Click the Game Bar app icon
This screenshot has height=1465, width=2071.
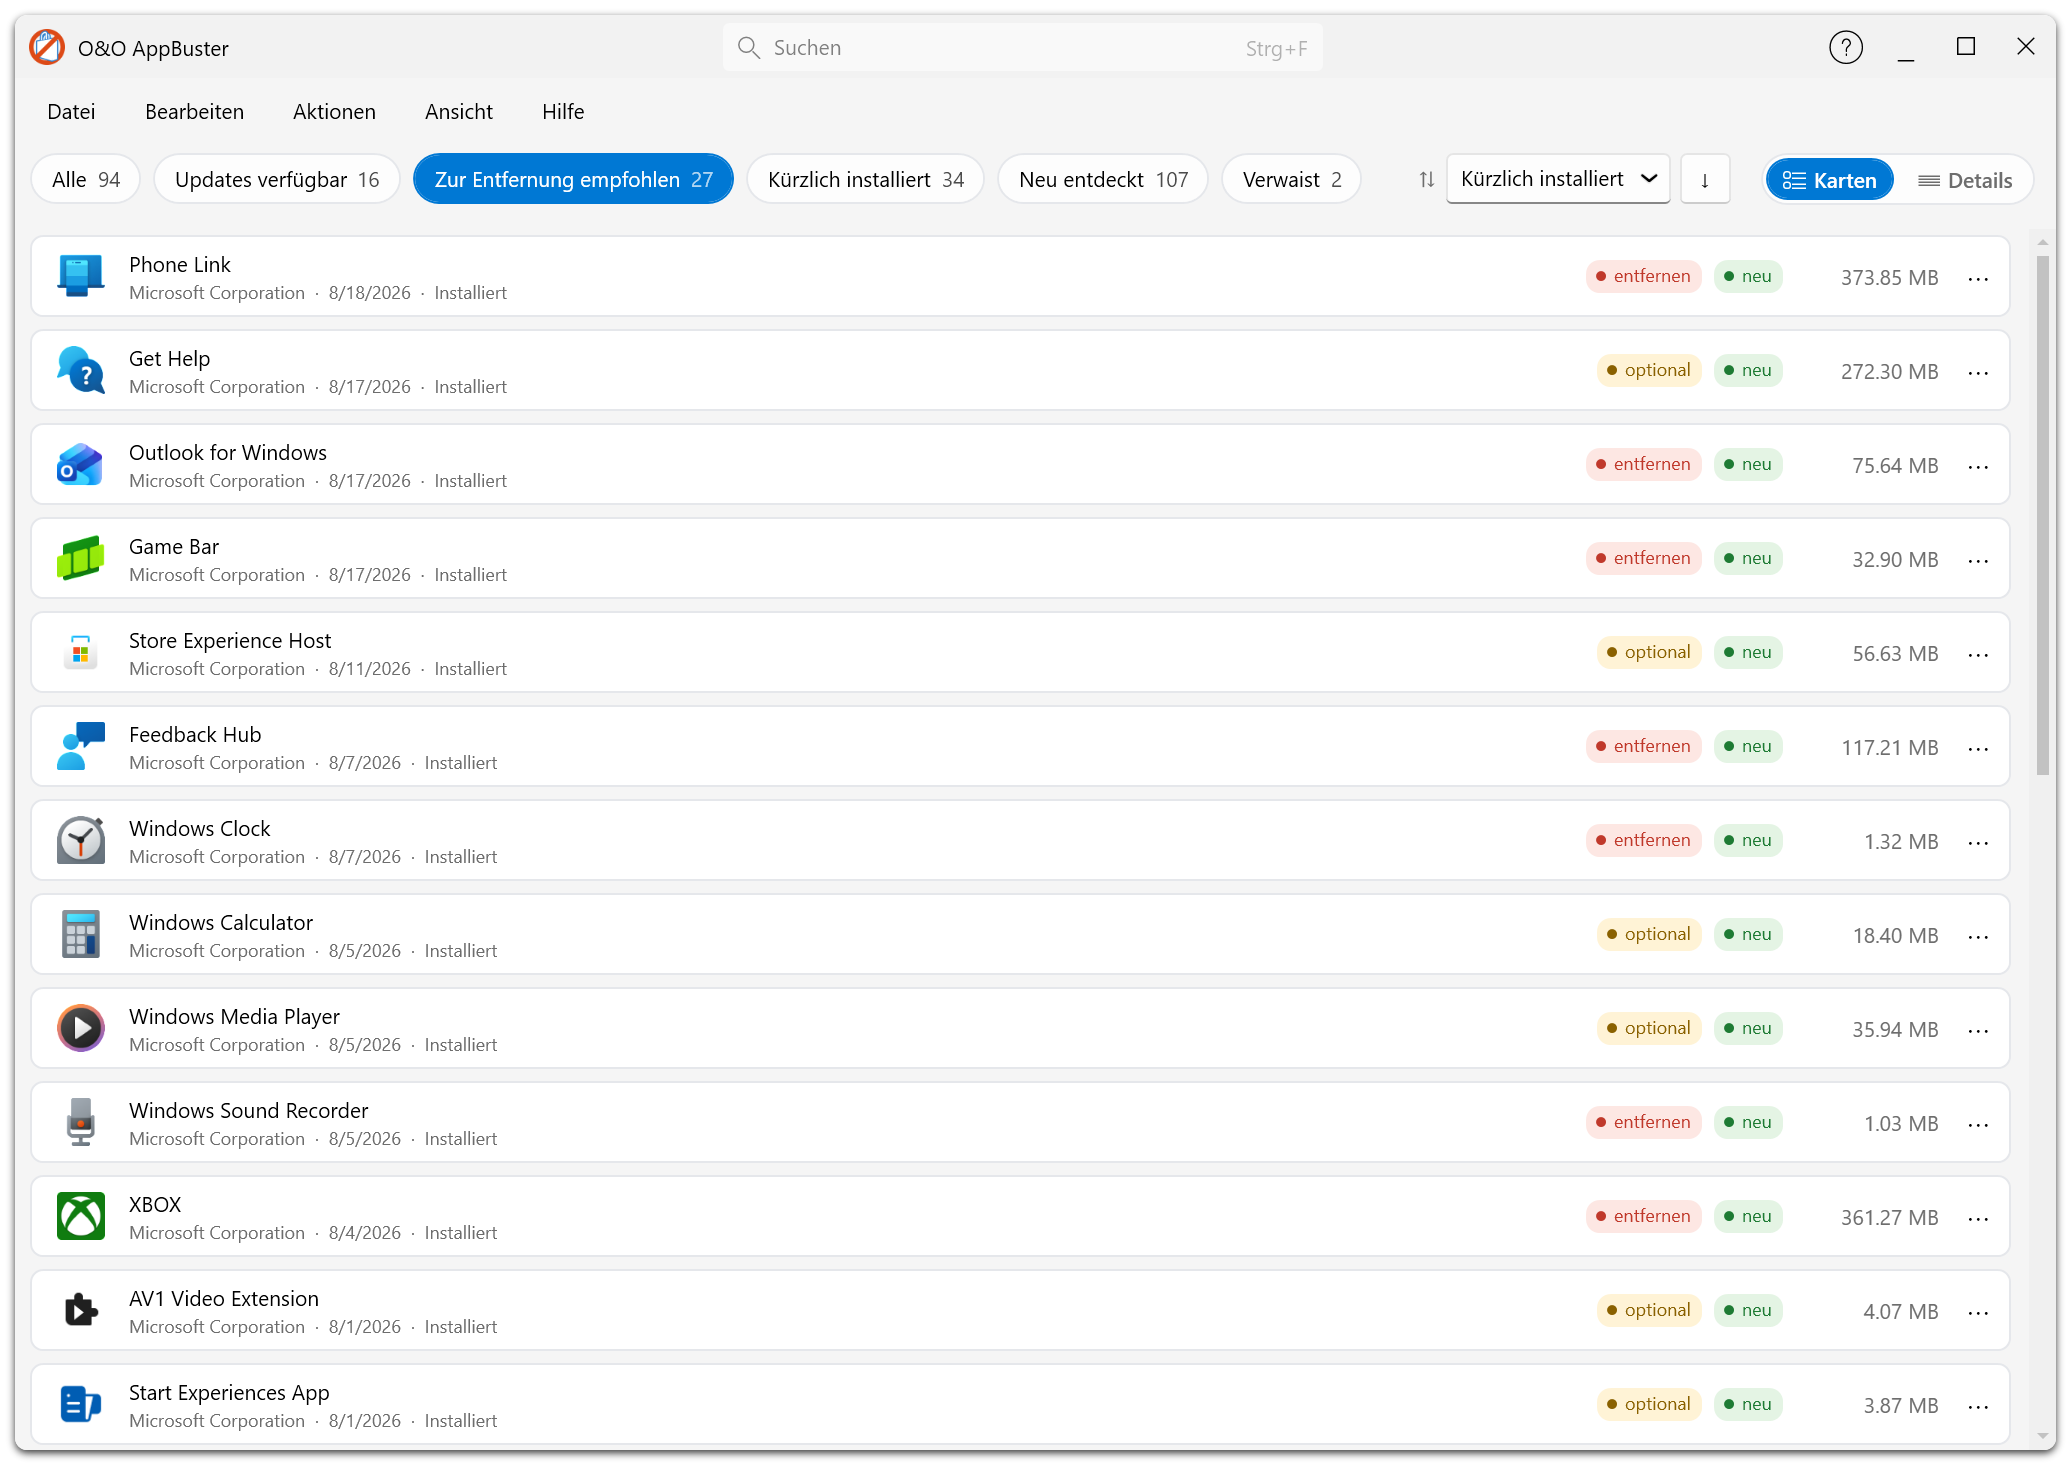[x=81, y=558]
